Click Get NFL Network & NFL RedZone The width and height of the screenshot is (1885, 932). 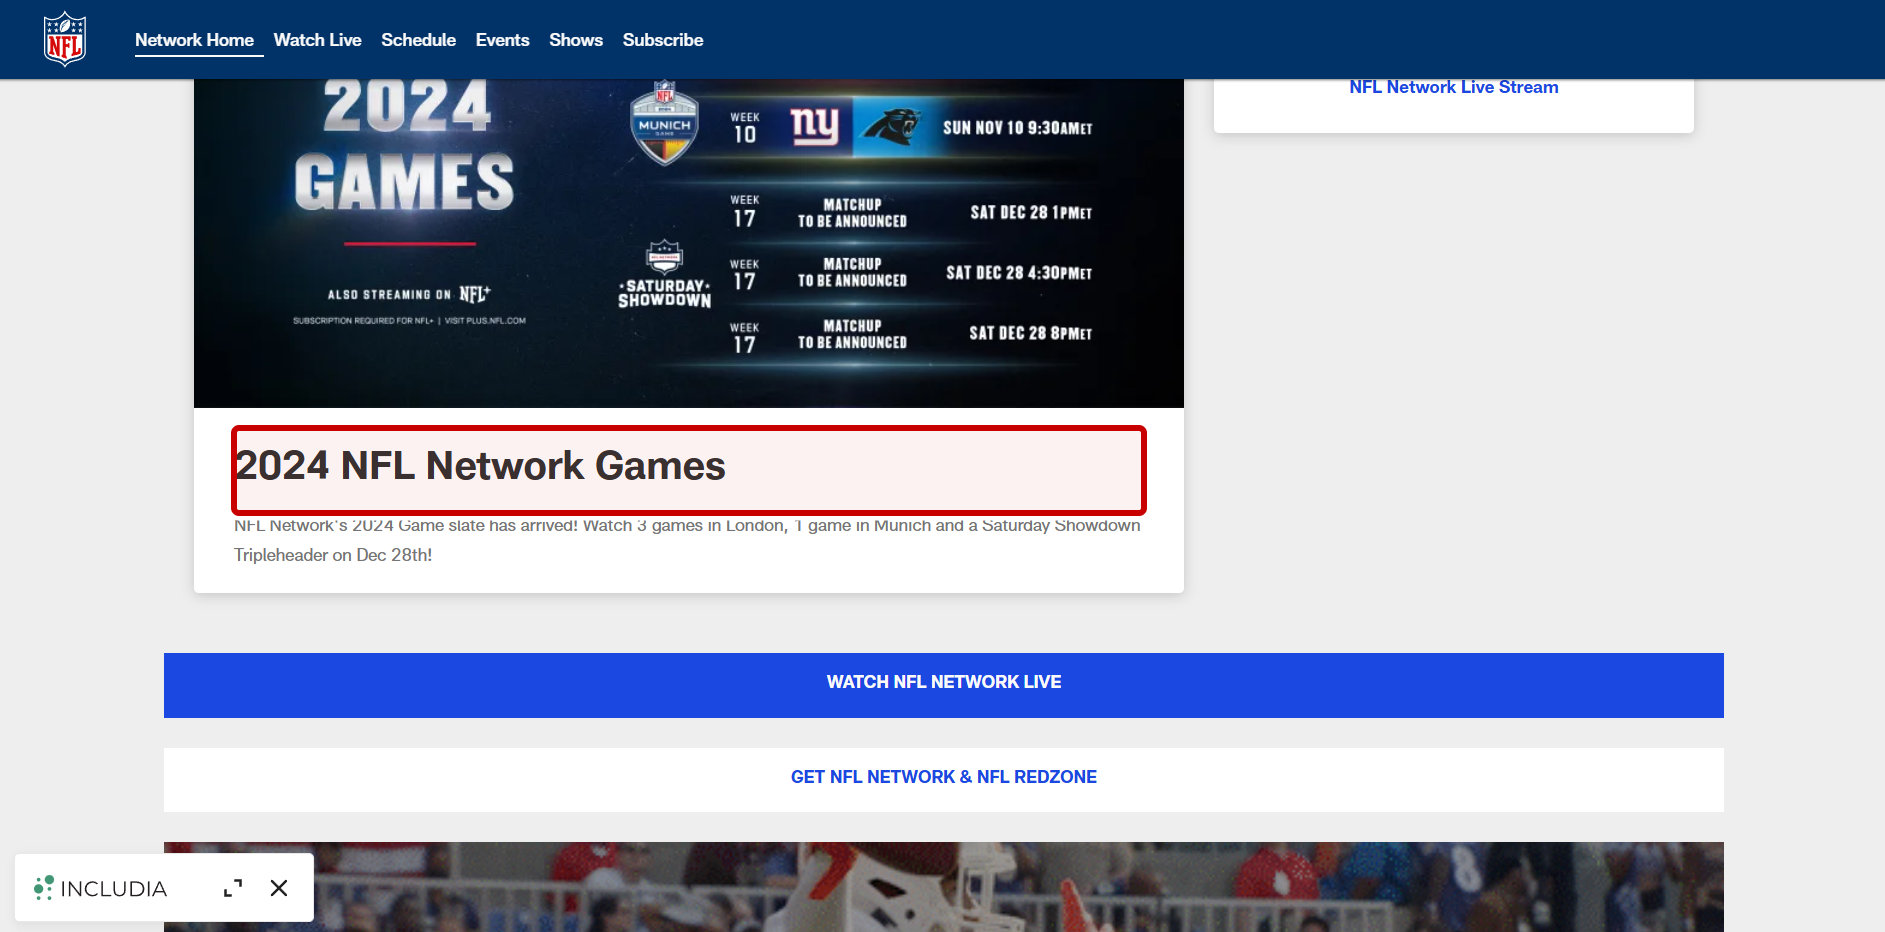point(944,779)
